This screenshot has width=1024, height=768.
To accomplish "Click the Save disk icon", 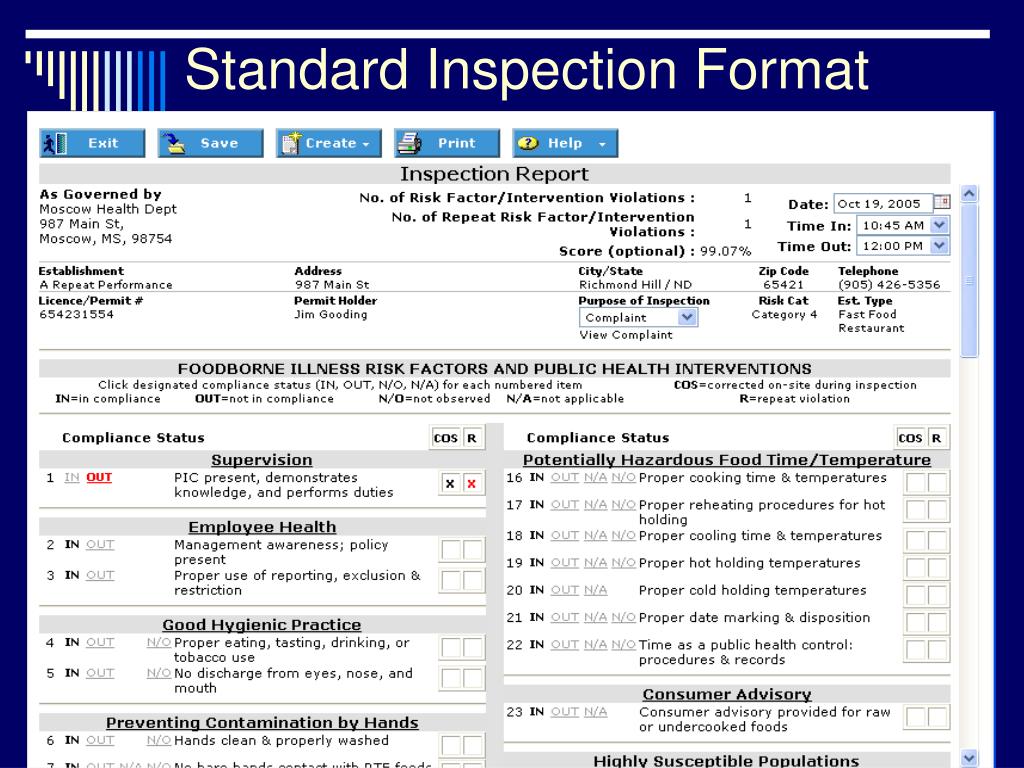I will click(173, 143).
